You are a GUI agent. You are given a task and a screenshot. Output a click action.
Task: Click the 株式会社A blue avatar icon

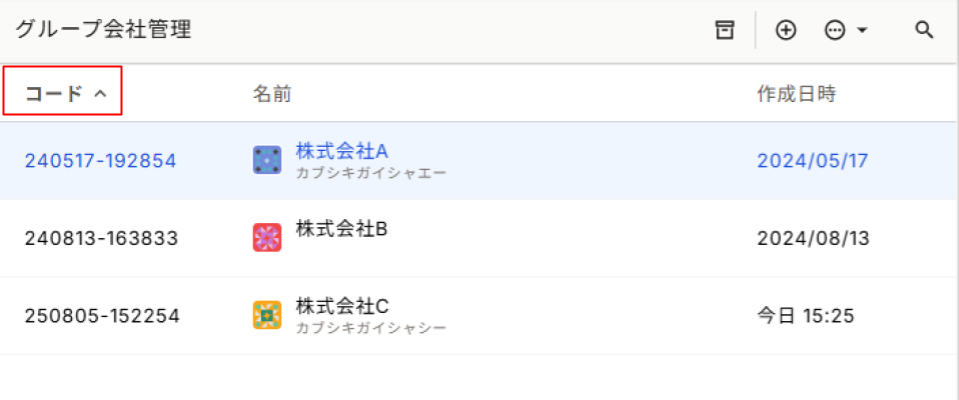click(x=267, y=160)
